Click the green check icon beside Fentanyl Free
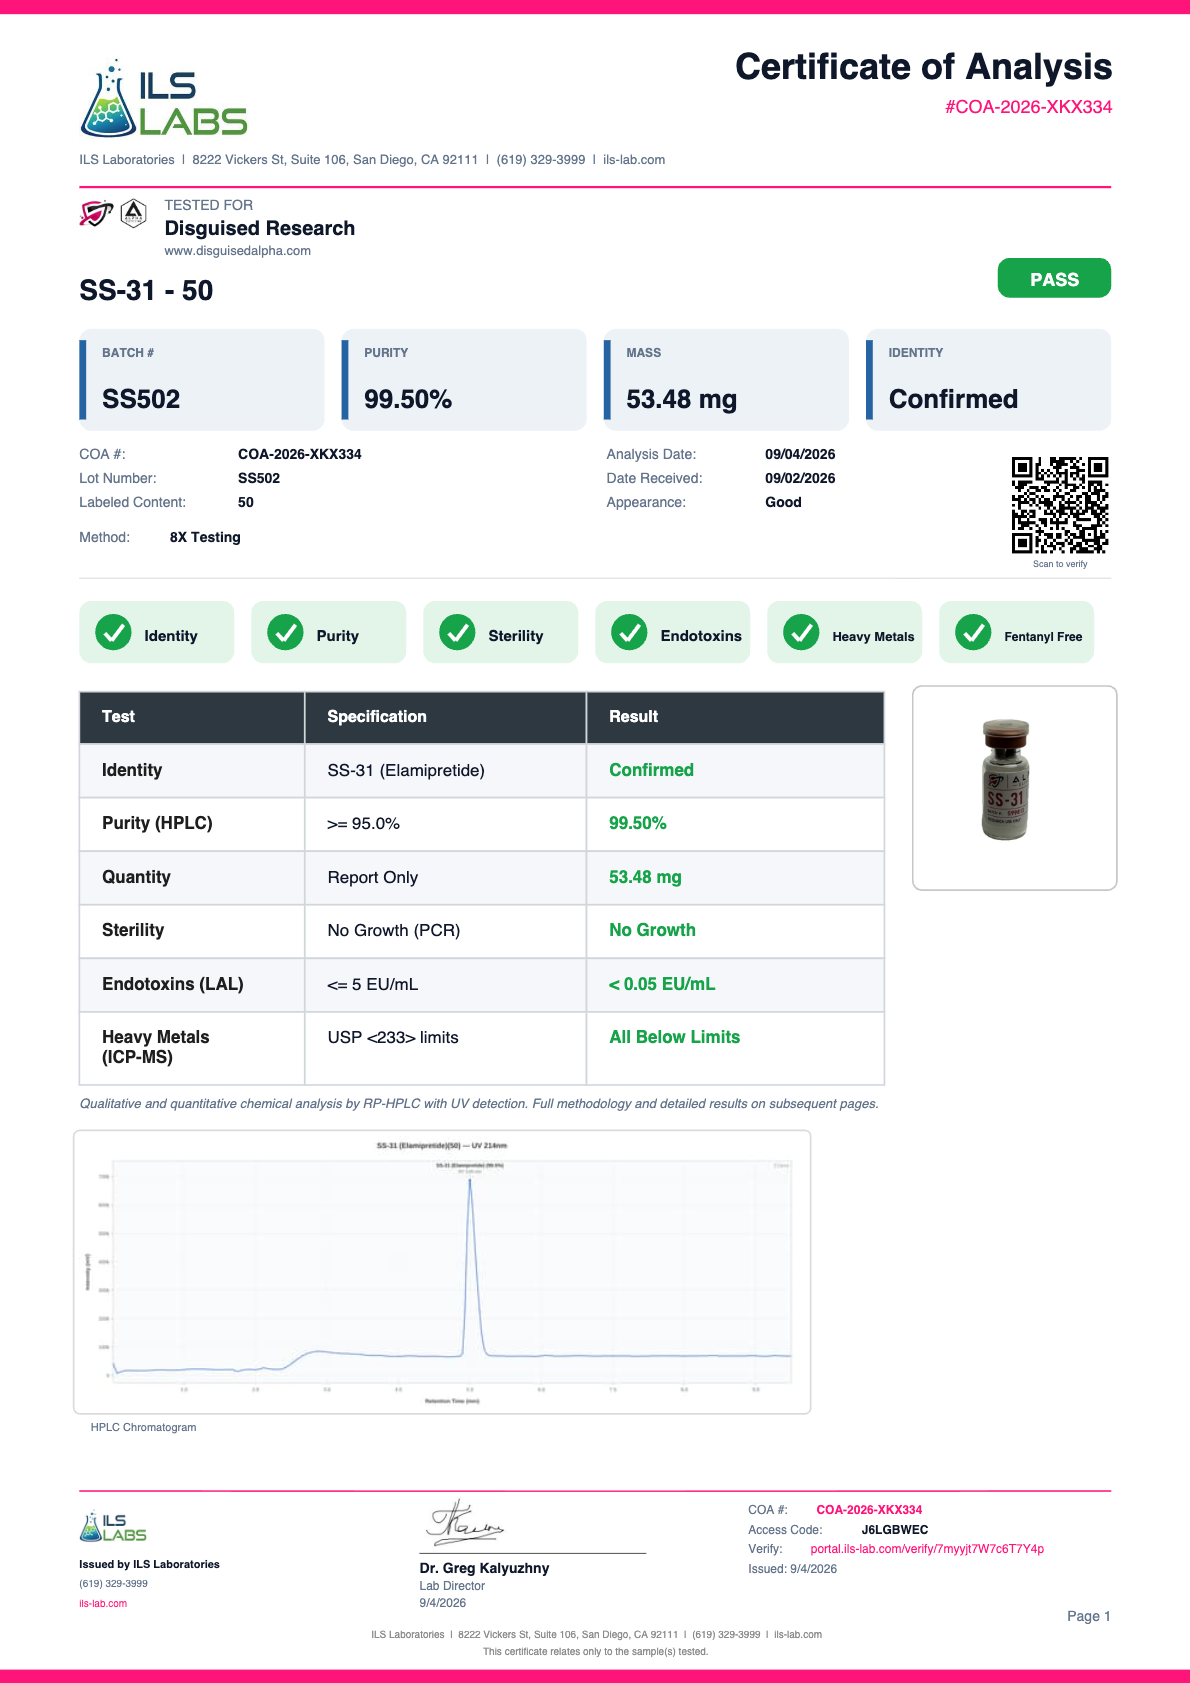 point(973,632)
